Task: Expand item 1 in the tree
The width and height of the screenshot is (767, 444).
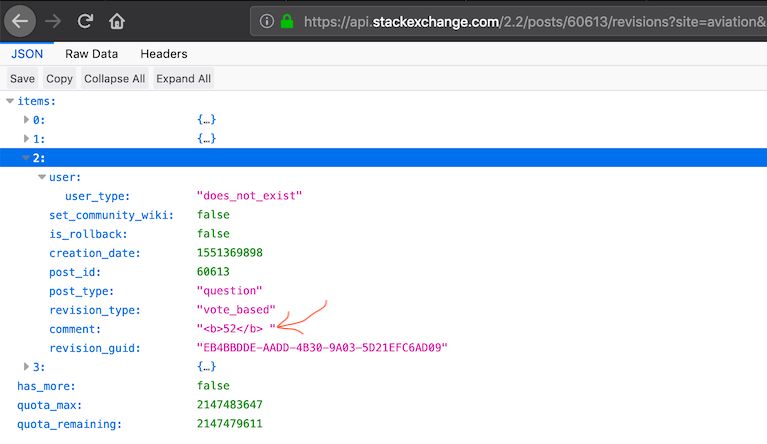Action: tap(26, 139)
